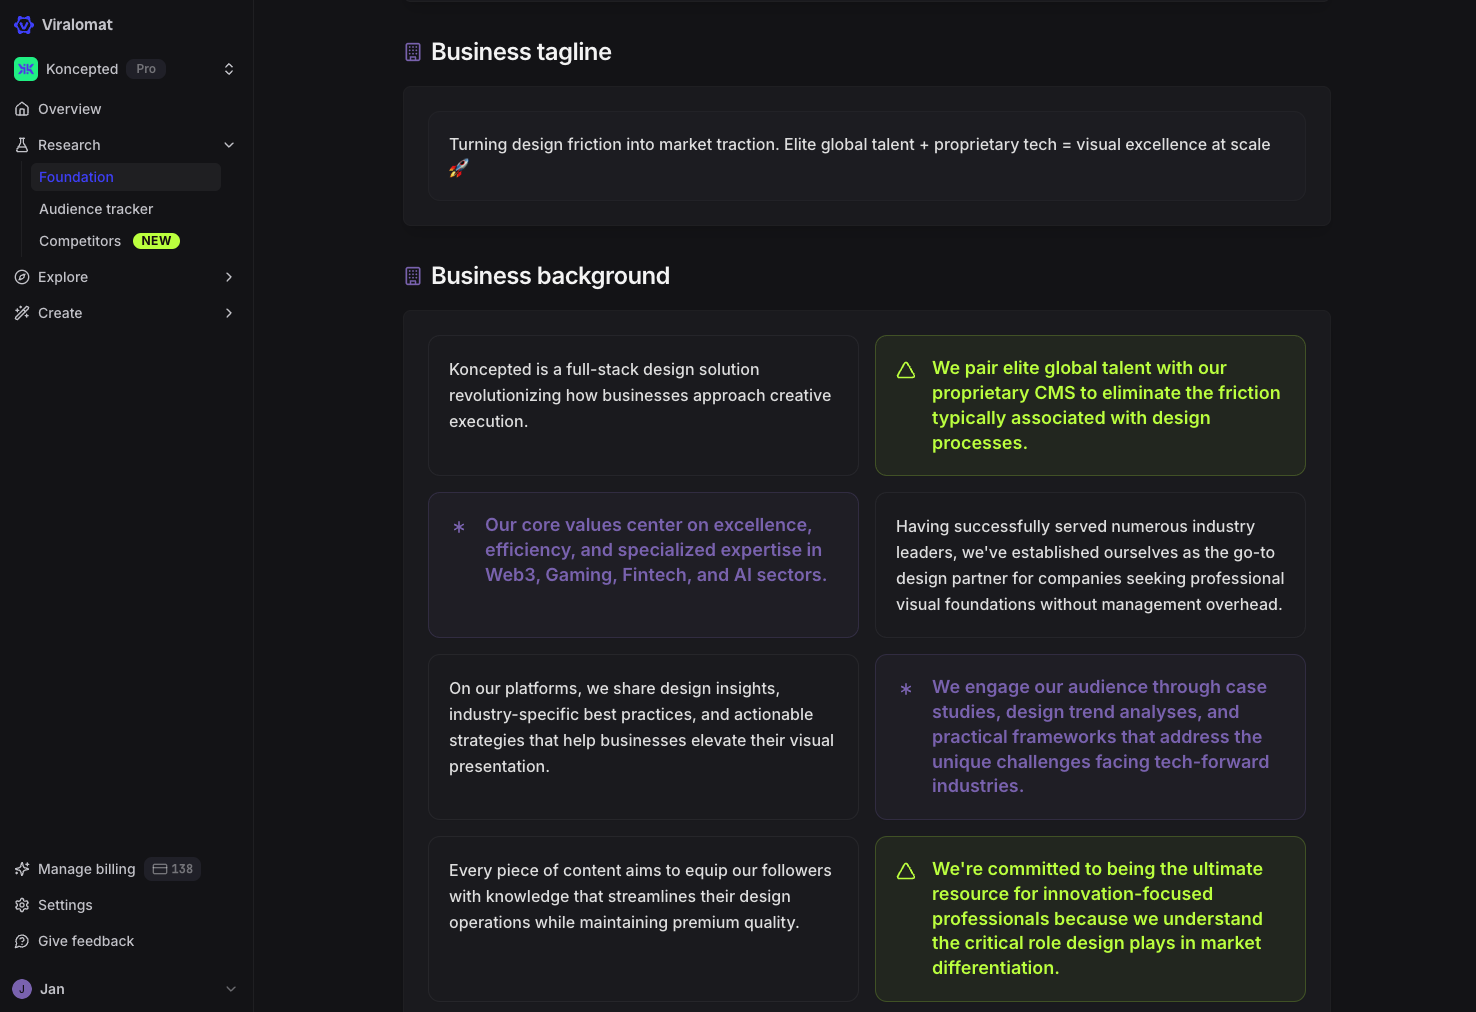Open the workspace switcher chevrons

pyautogui.click(x=229, y=69)
